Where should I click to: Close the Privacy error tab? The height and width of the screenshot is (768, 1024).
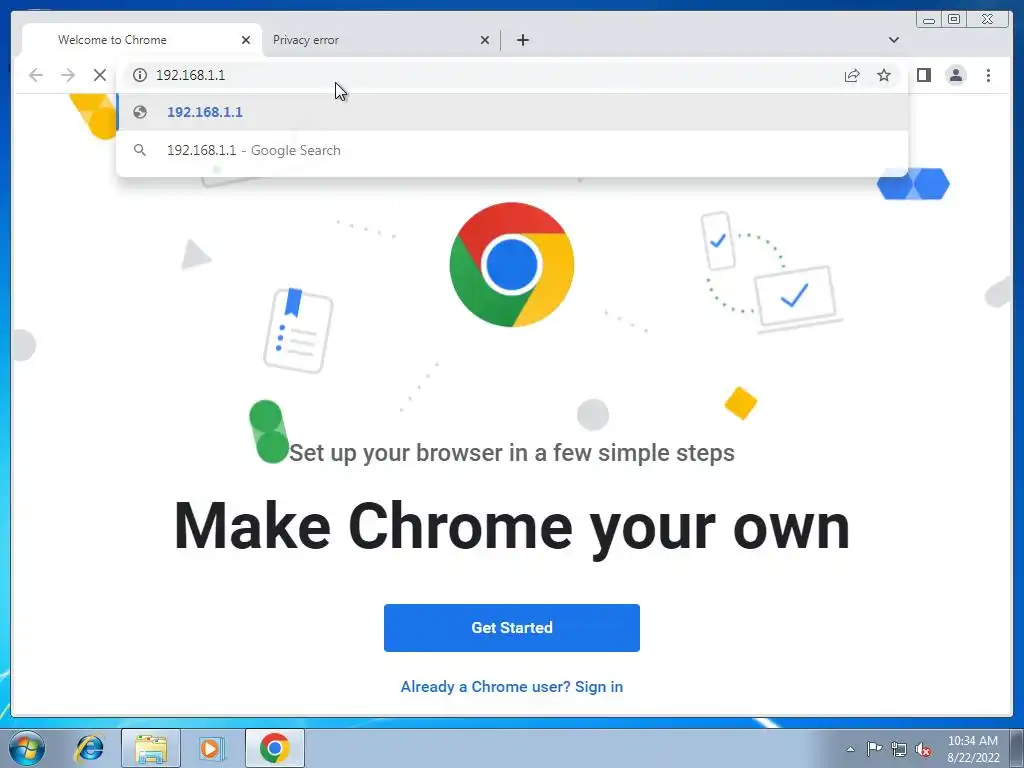tap(485, 40)
